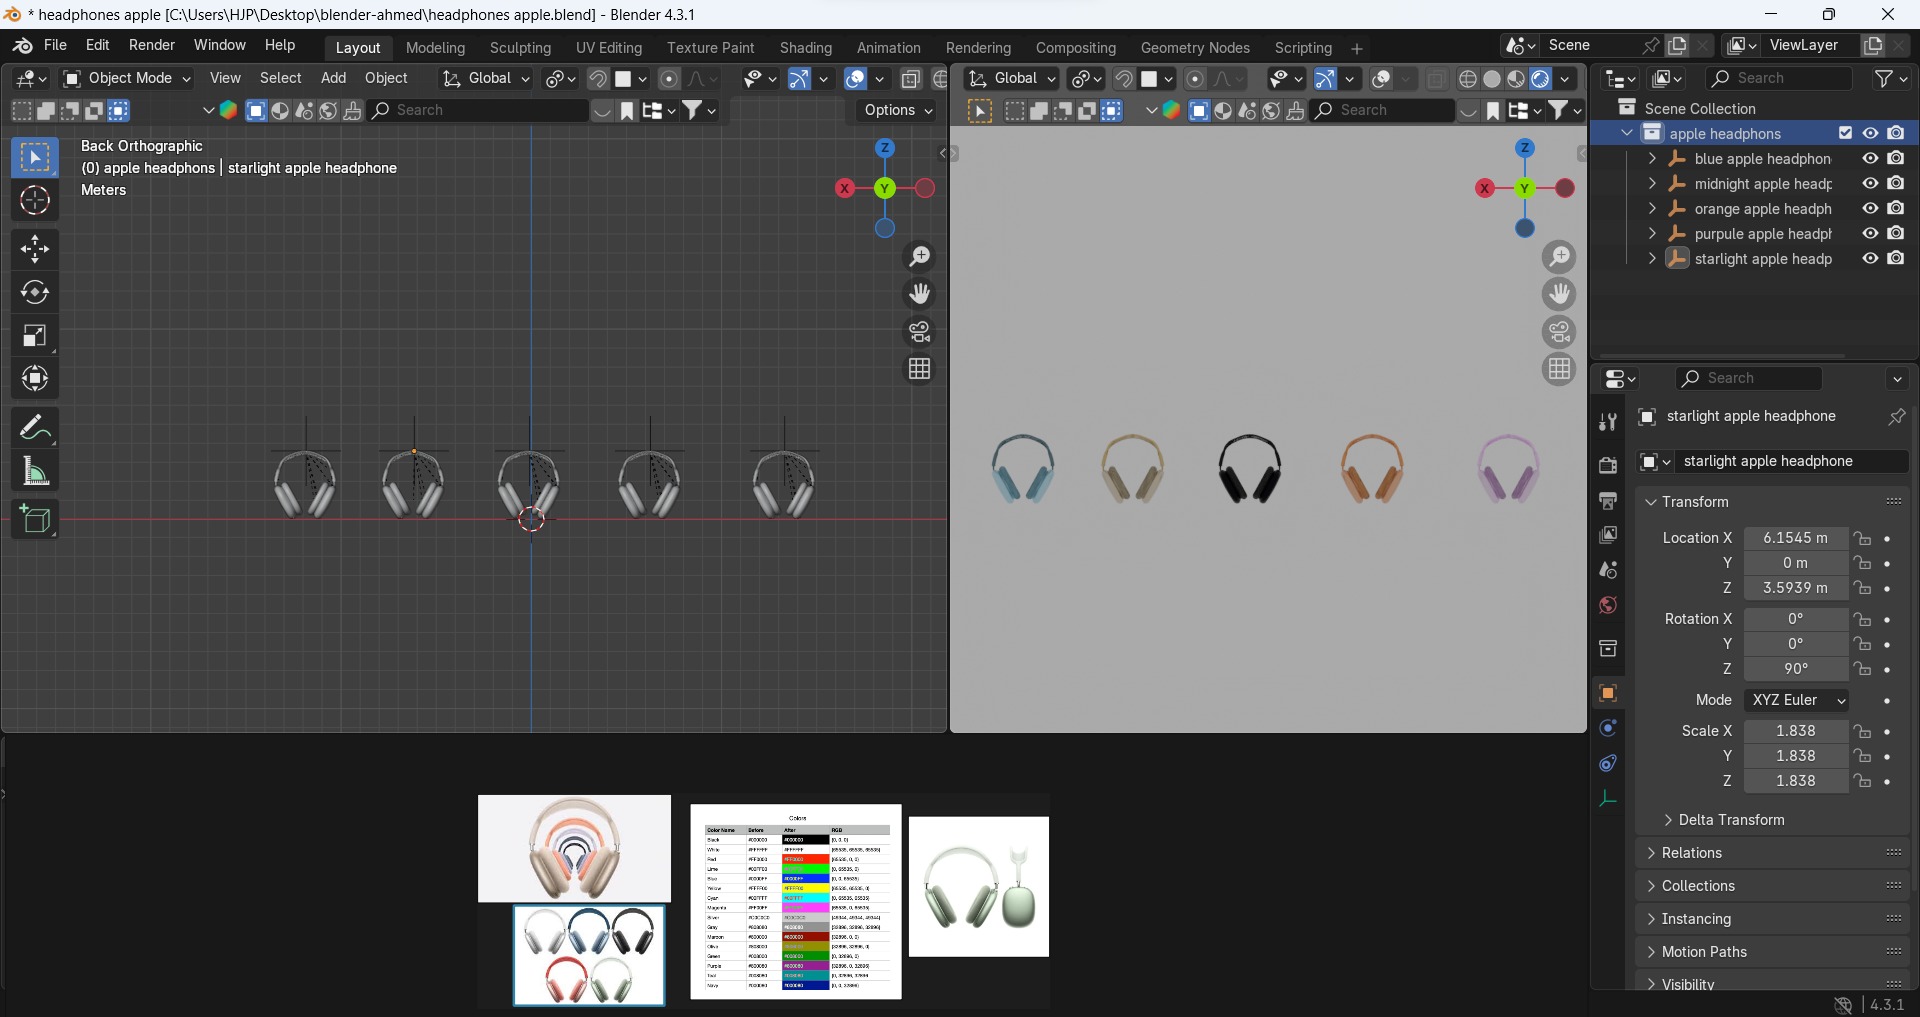Image resolution: width=1920 pixels, height=1017 pixels.
Task: Open the XYZ Euler rotation mode dropdown
Action: pos(1799,700)
